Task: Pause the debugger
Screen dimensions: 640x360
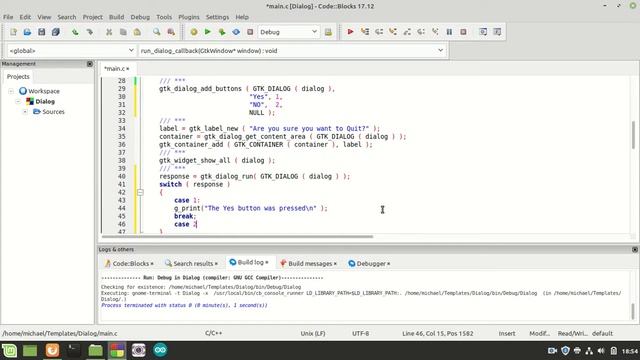Action: (449, 32)
